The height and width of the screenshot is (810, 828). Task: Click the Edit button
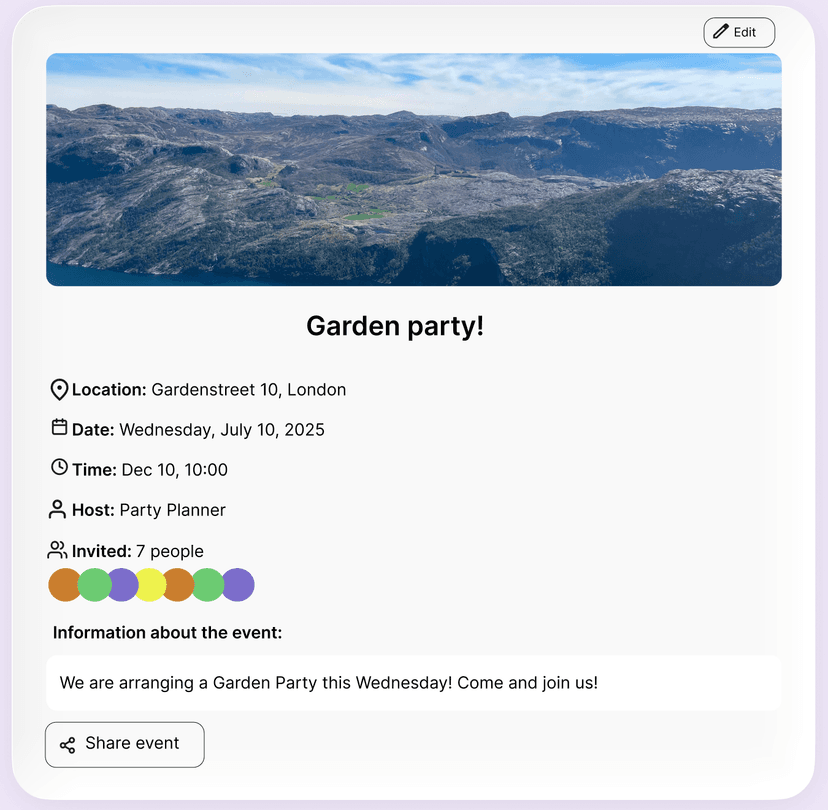tap(739, 32)
